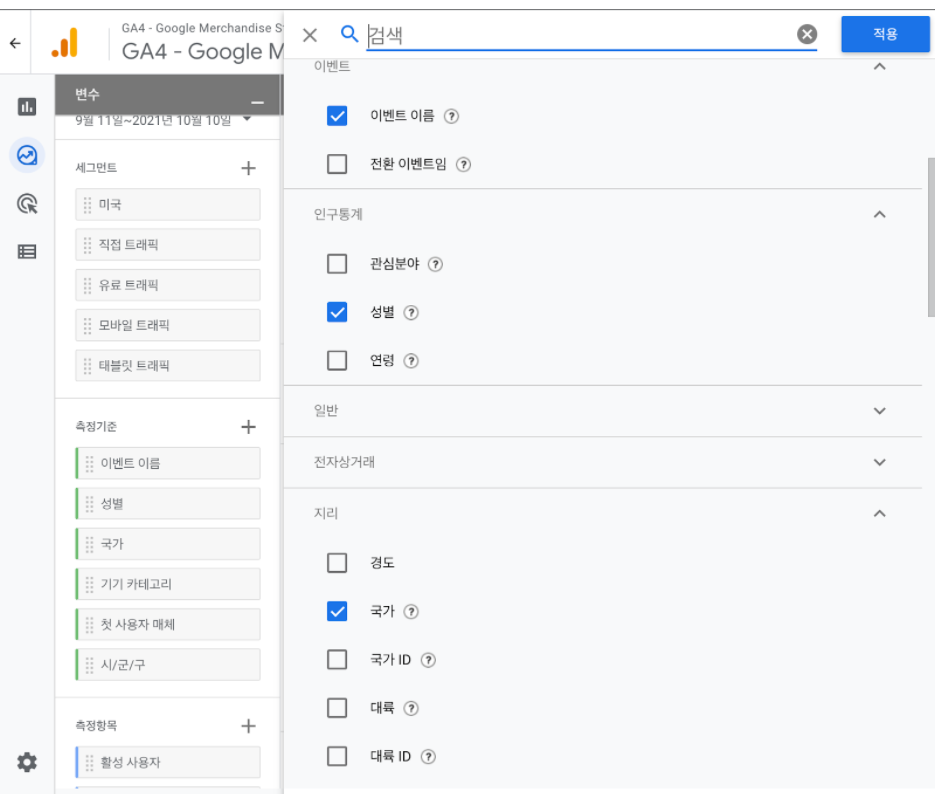The image size is (946, 797).
Task: Uncheck the 성별 checkbox
Action: click(337, 312)
